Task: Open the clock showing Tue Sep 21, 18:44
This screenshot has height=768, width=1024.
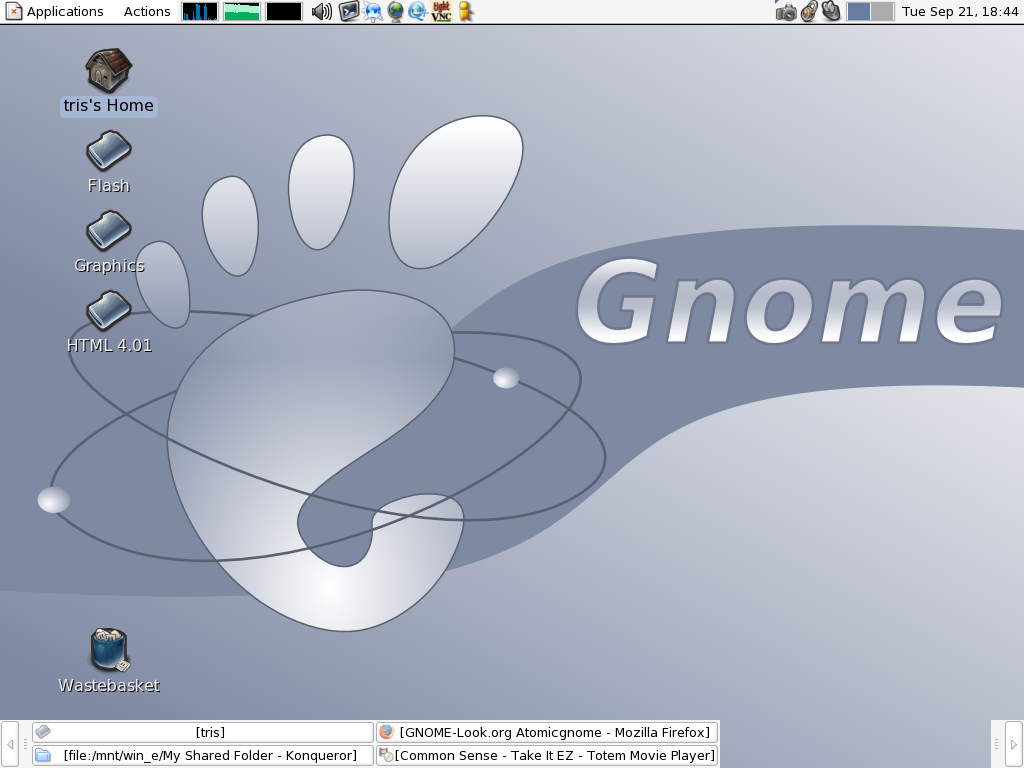Action: tap(959, 11)
